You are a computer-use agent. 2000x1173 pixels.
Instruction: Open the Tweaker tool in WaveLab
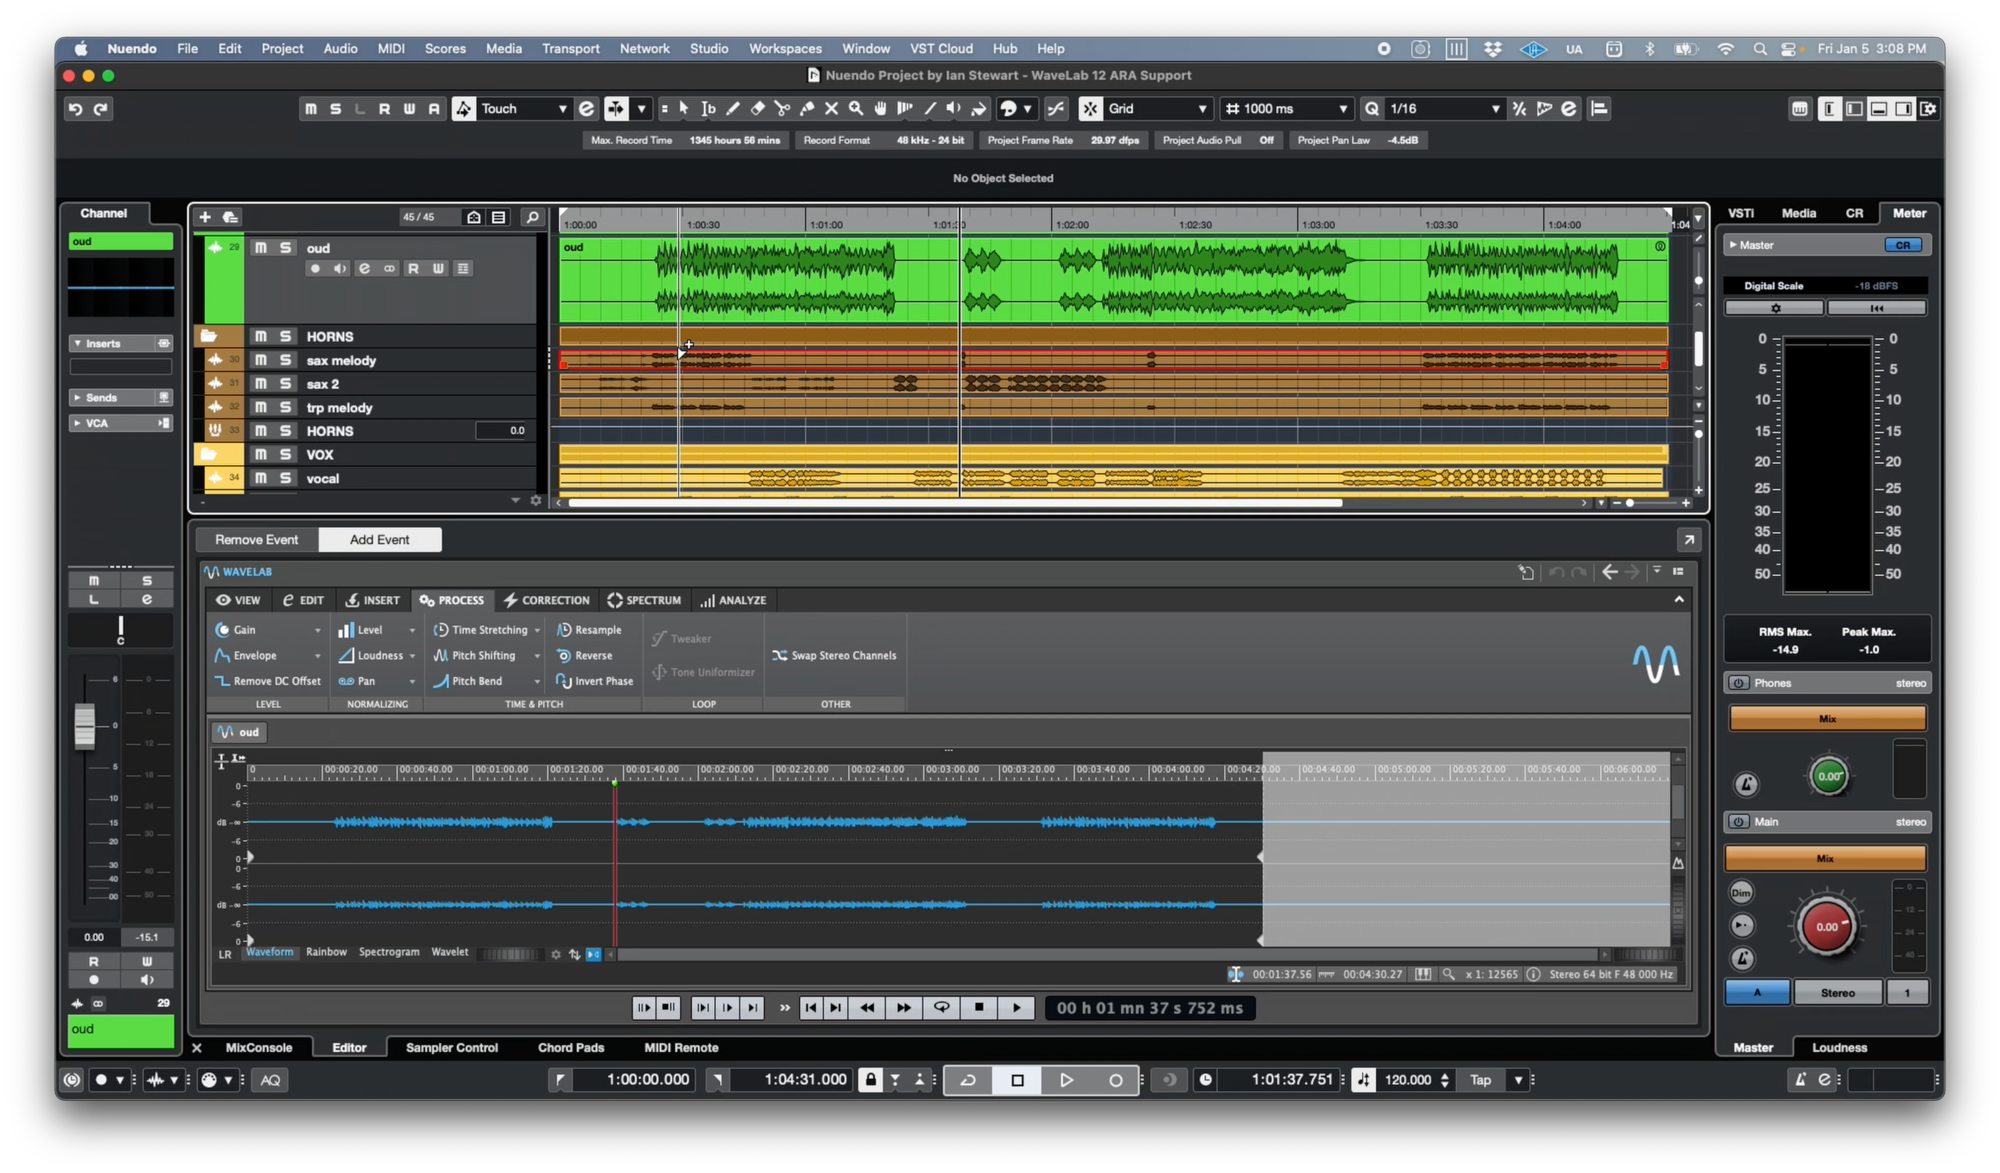[x=692, y=638]
